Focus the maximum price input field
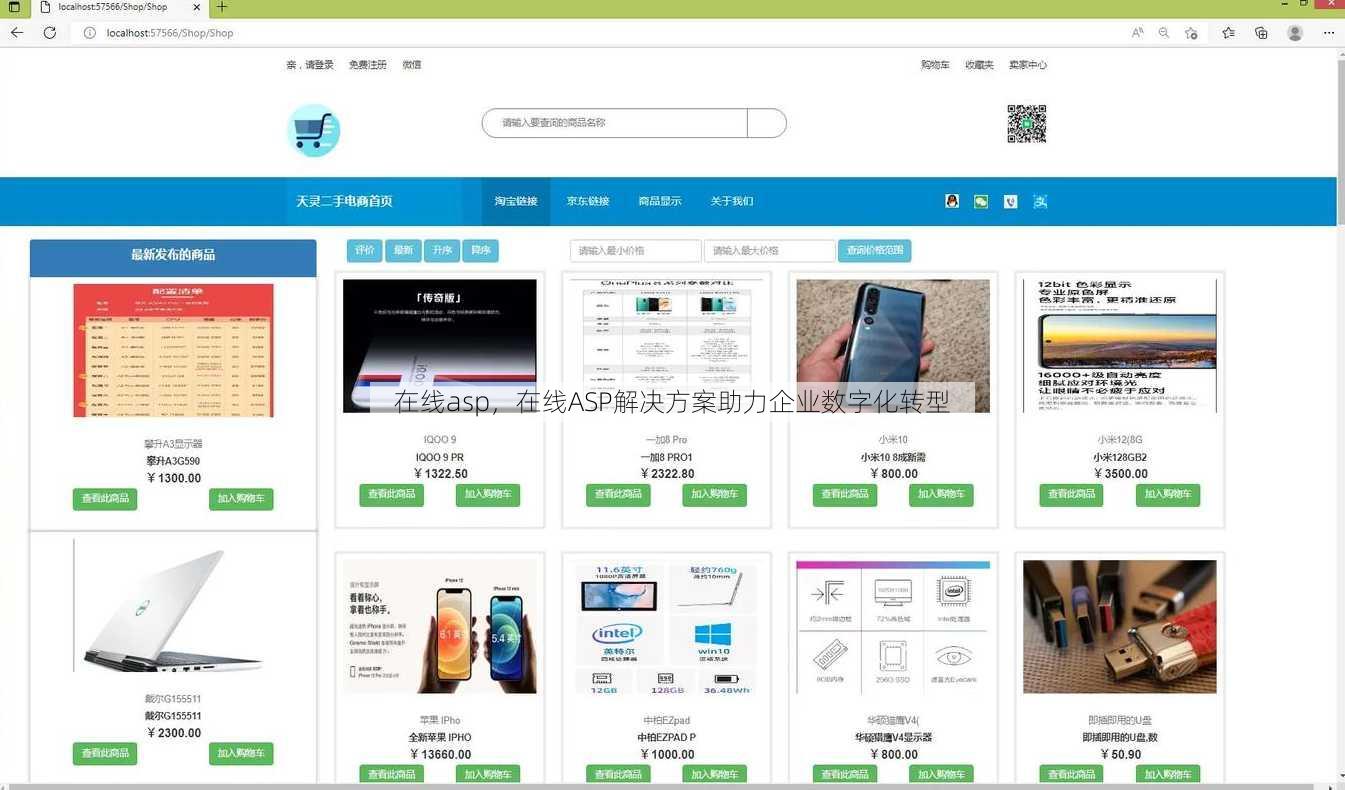This screenshot has height=790, width=1345. (770, 251)
